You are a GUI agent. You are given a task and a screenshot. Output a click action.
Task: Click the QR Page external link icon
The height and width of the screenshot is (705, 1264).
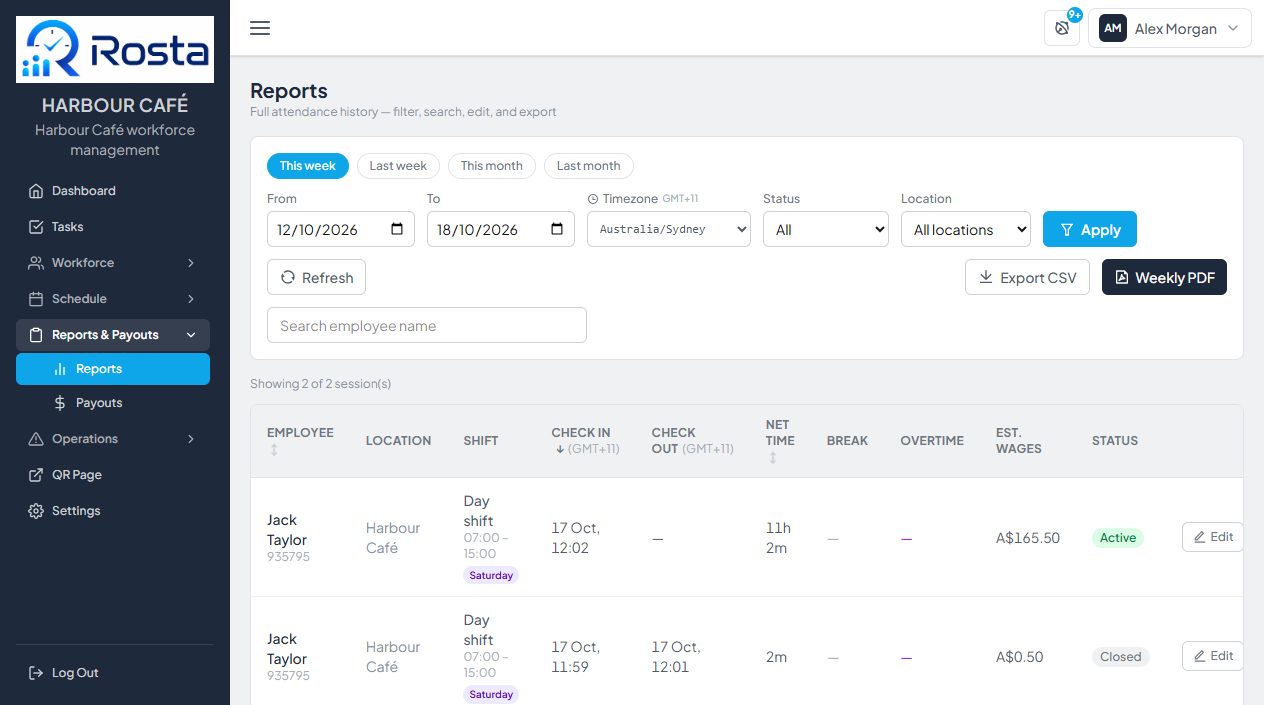[x=36, y=475]
